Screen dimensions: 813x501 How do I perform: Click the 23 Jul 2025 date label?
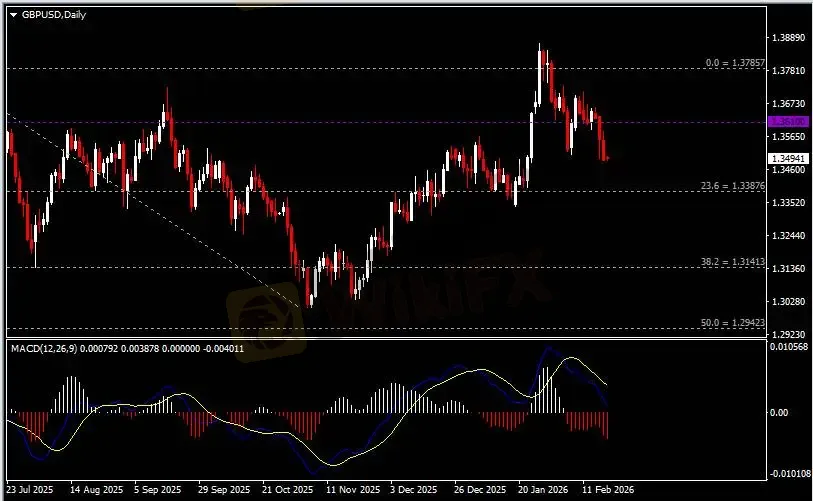(30, 490)
